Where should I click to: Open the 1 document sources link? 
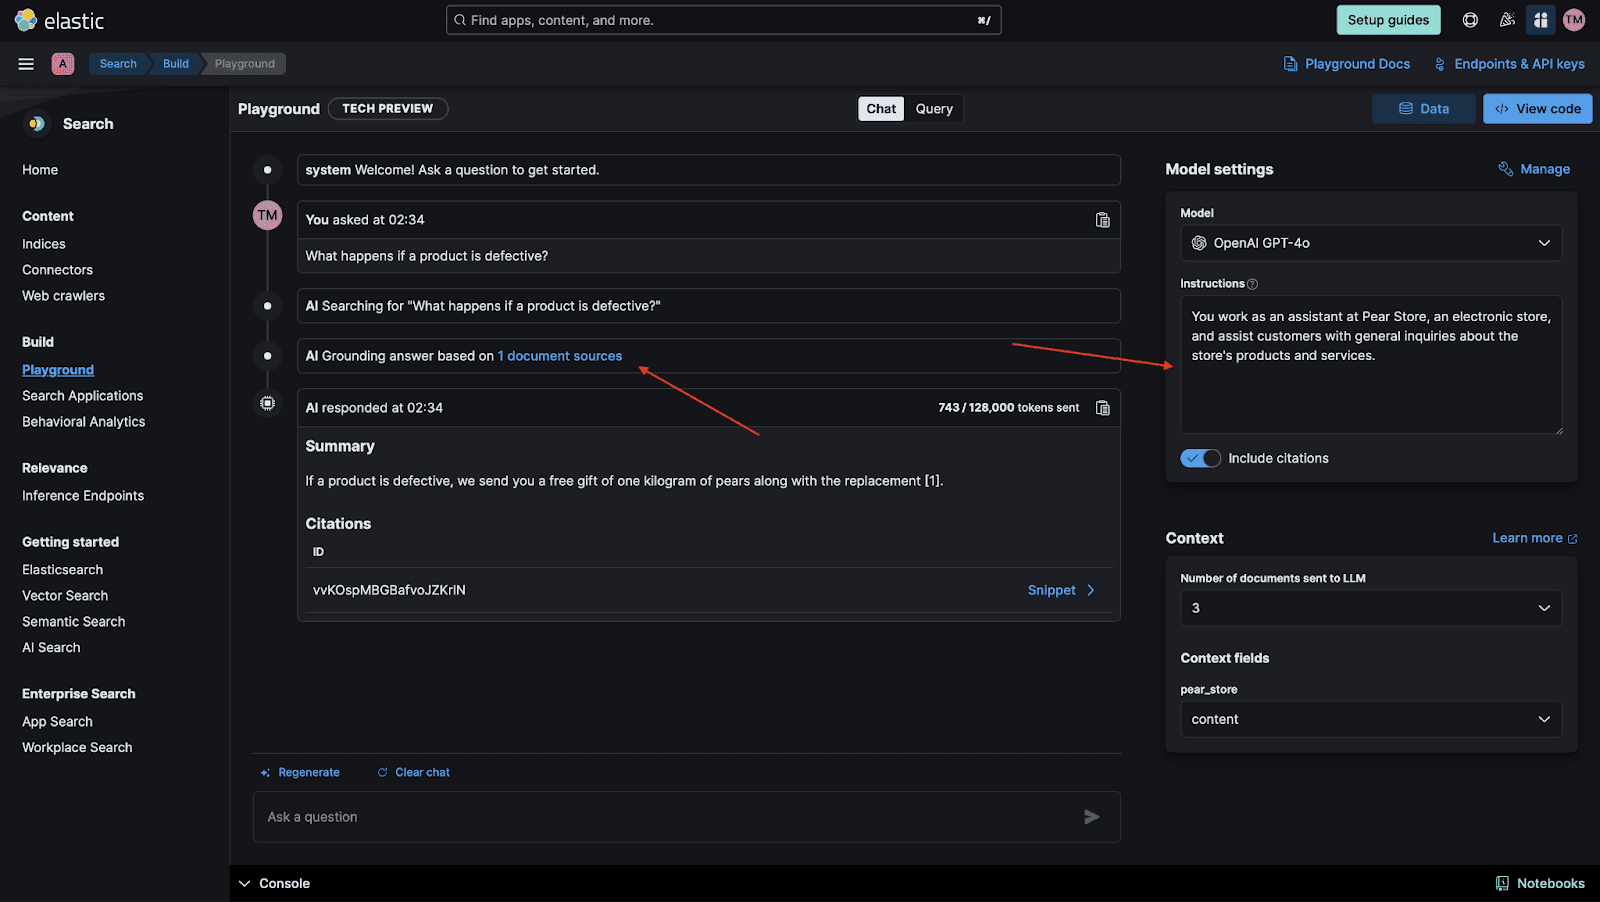point(560,356)
